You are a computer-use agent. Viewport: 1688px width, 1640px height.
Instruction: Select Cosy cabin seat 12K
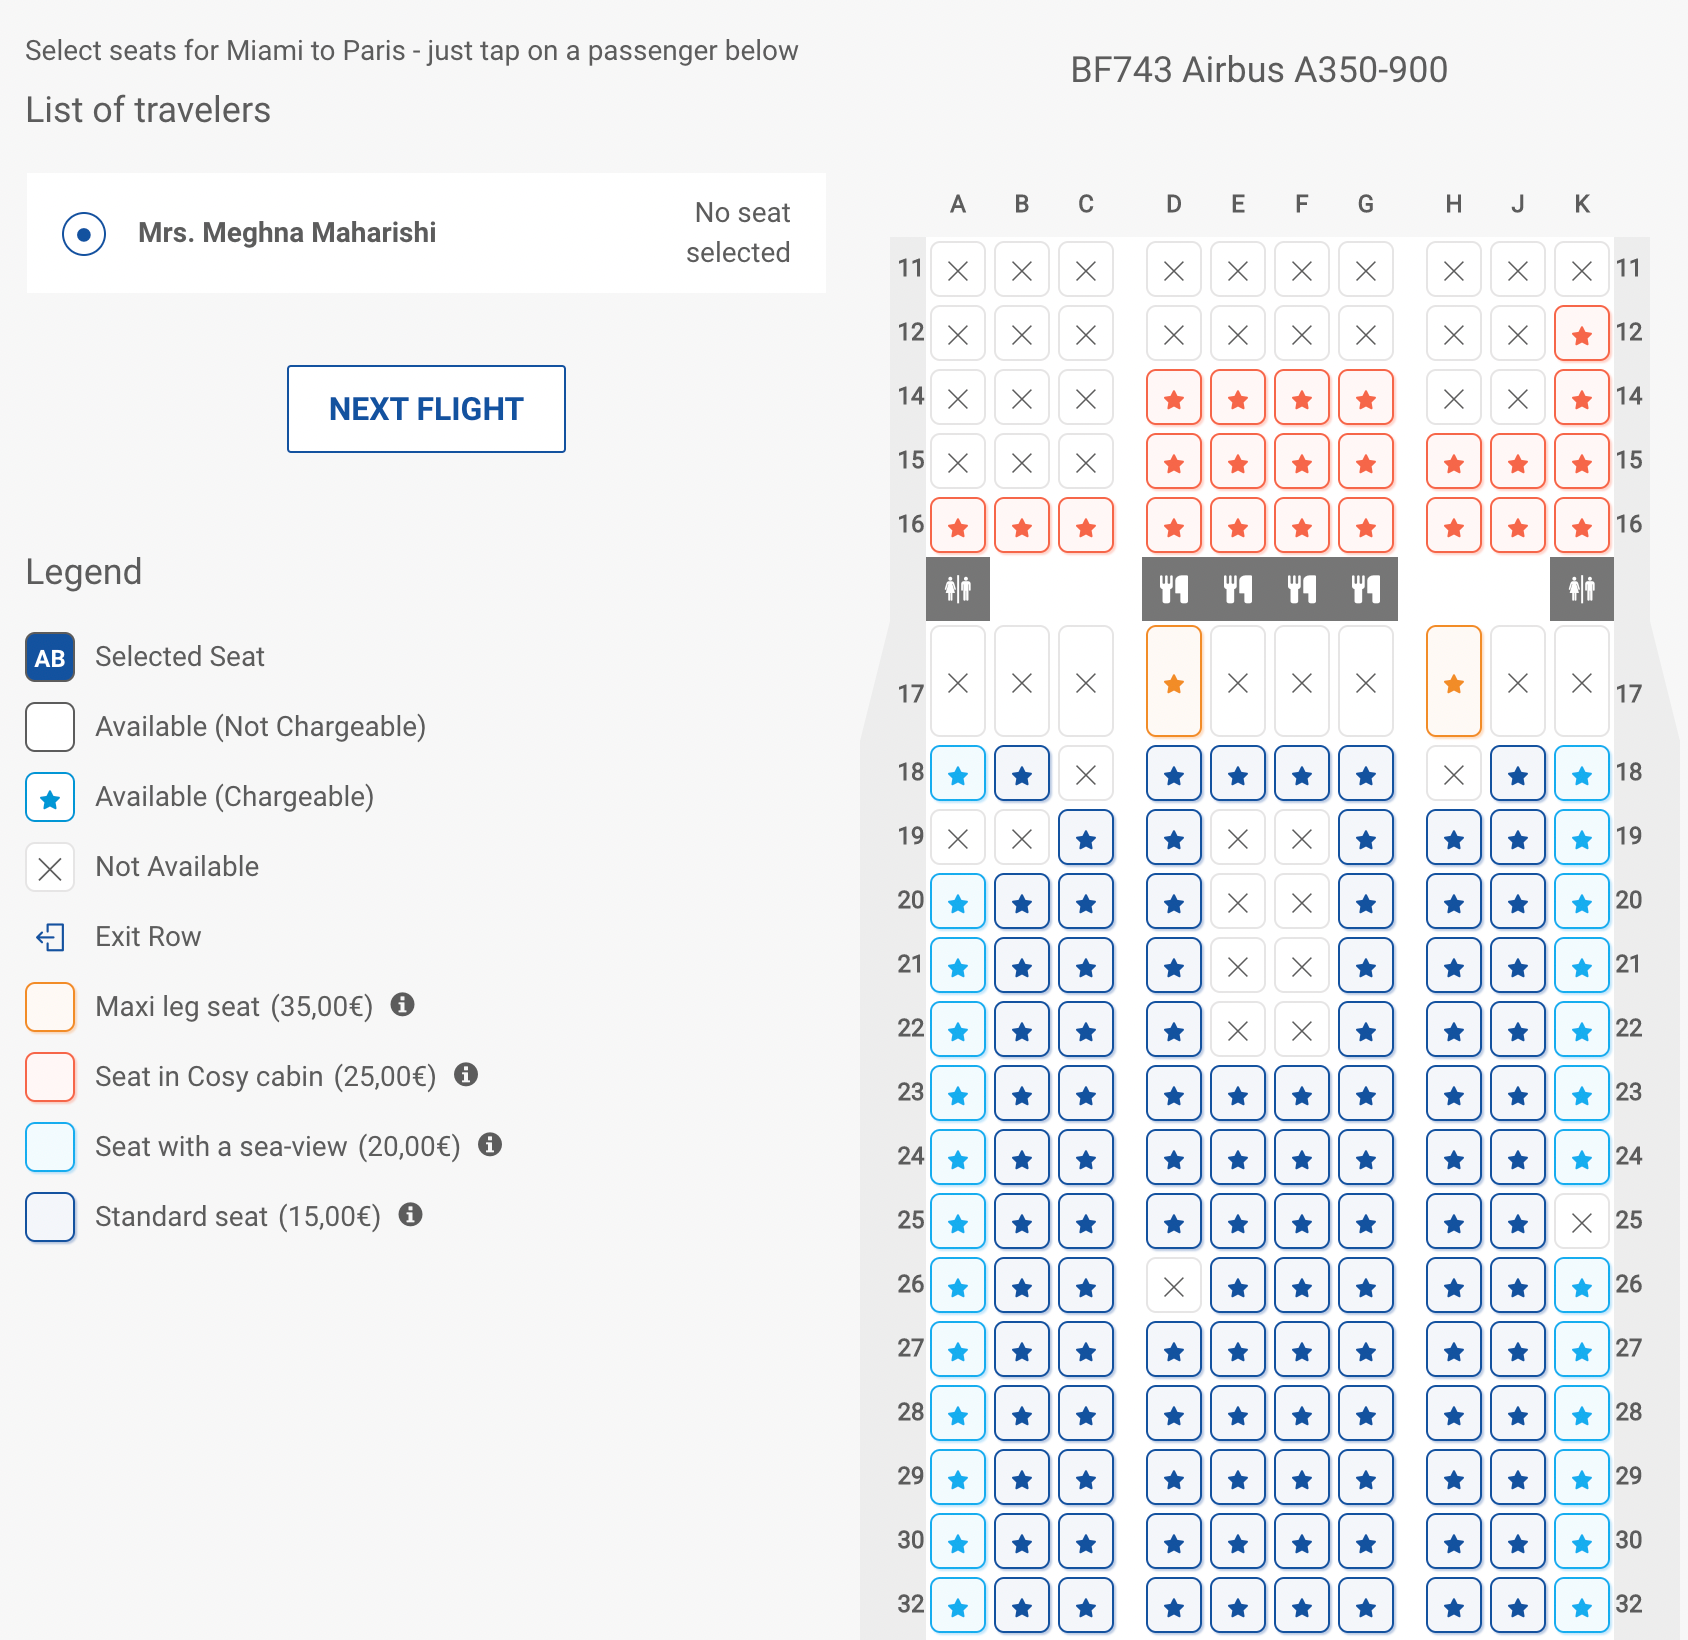(x=1582, y=334)
